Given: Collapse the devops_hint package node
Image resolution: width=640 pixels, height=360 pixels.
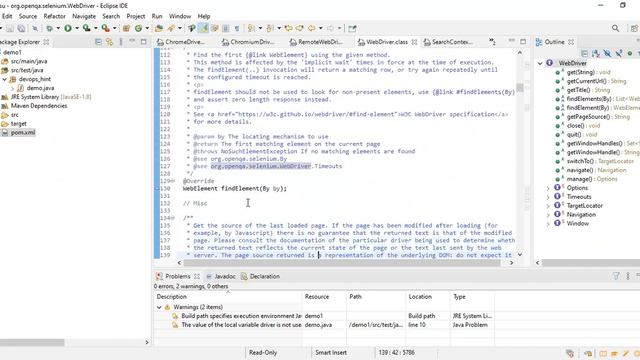Looking at the screenshot, I should click(x=4, y=79).
